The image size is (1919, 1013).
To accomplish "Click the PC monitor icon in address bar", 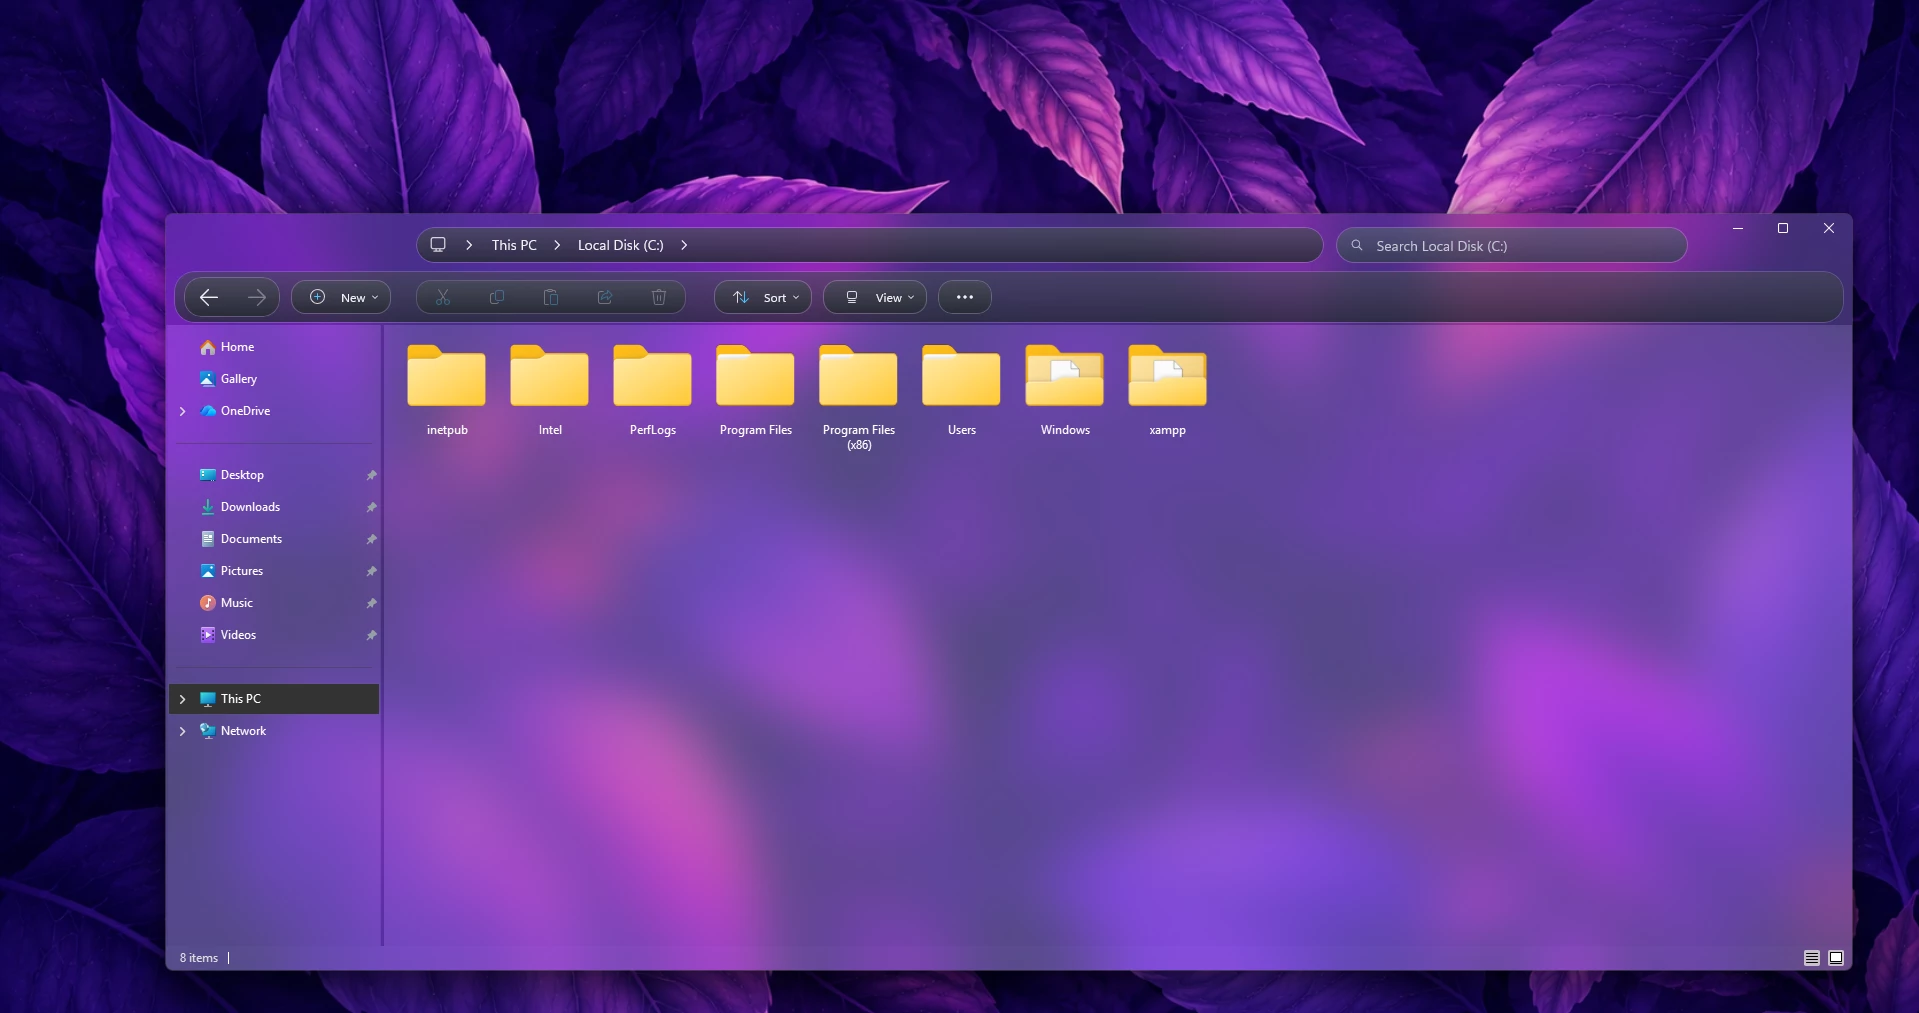I will (438, 245).
